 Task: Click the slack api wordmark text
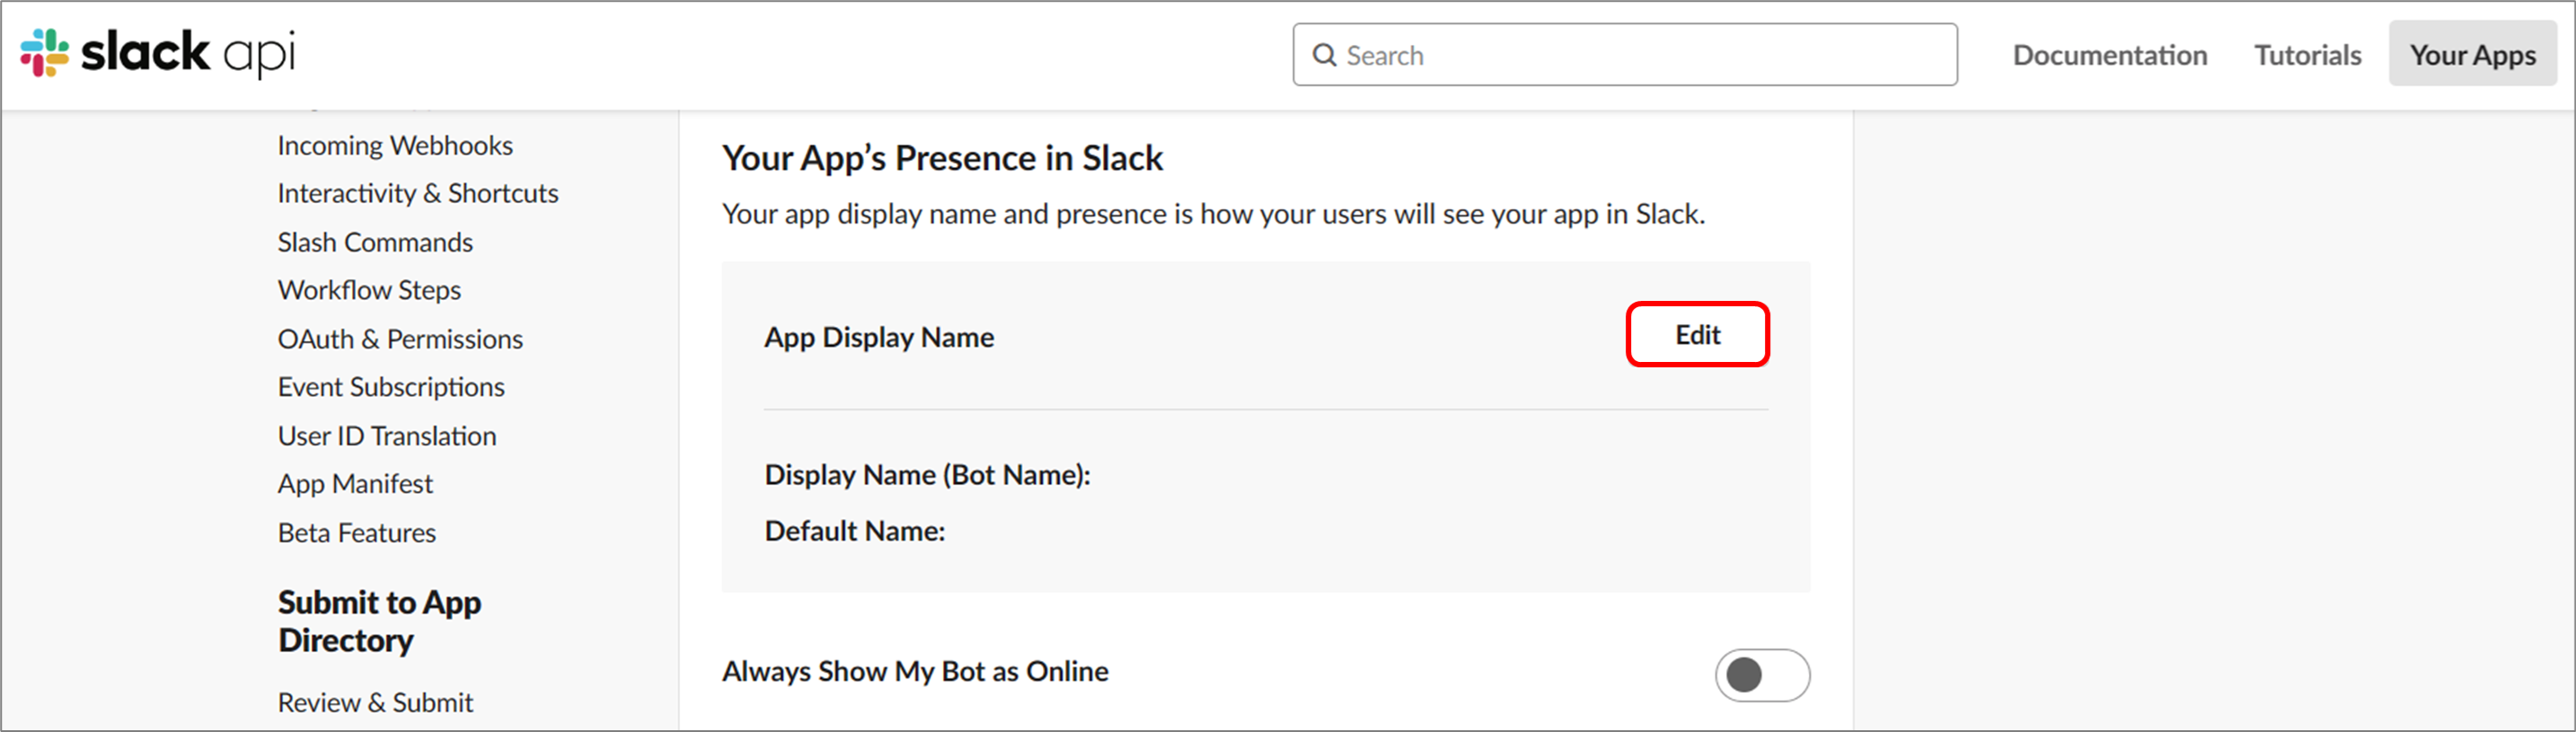[188, 53]
